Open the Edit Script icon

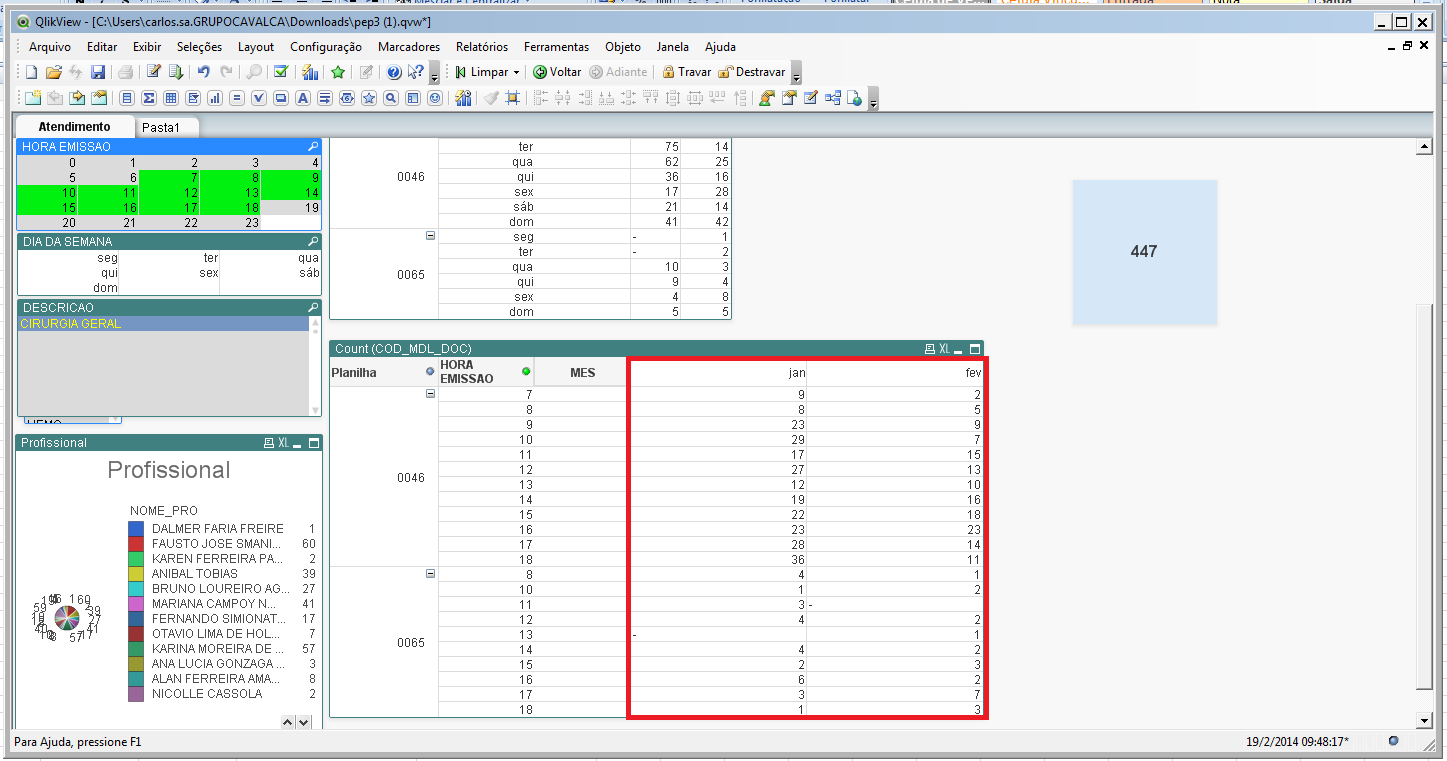click(x=154, y=72)
